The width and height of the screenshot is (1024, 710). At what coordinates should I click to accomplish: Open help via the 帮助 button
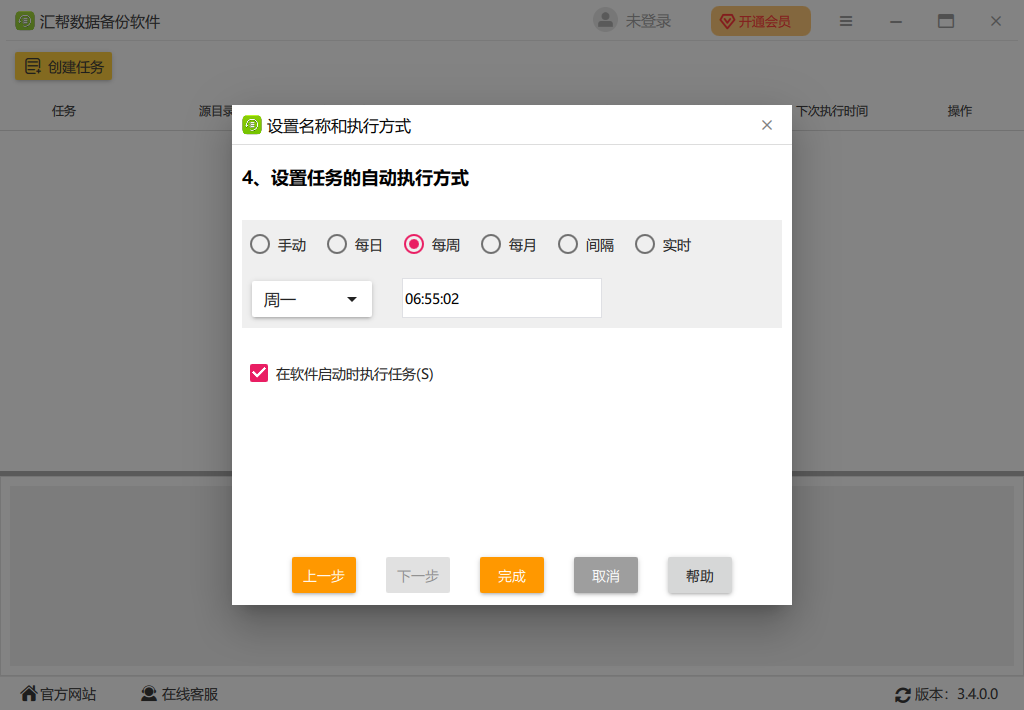(699, 575)
